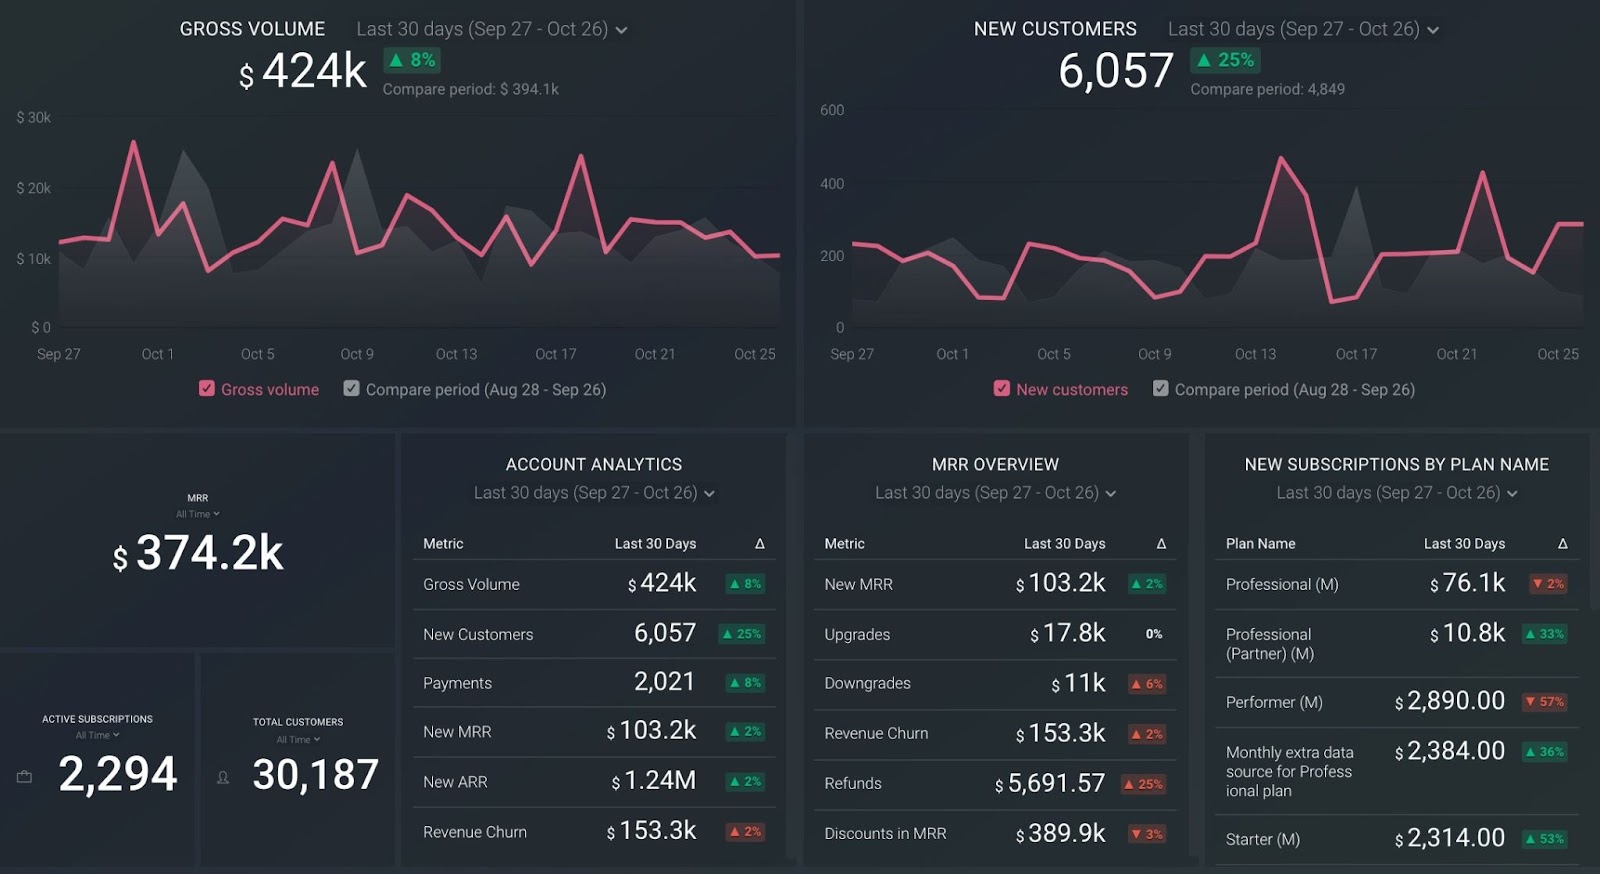Select Monthly extra data source plan row

[1397, 771]
